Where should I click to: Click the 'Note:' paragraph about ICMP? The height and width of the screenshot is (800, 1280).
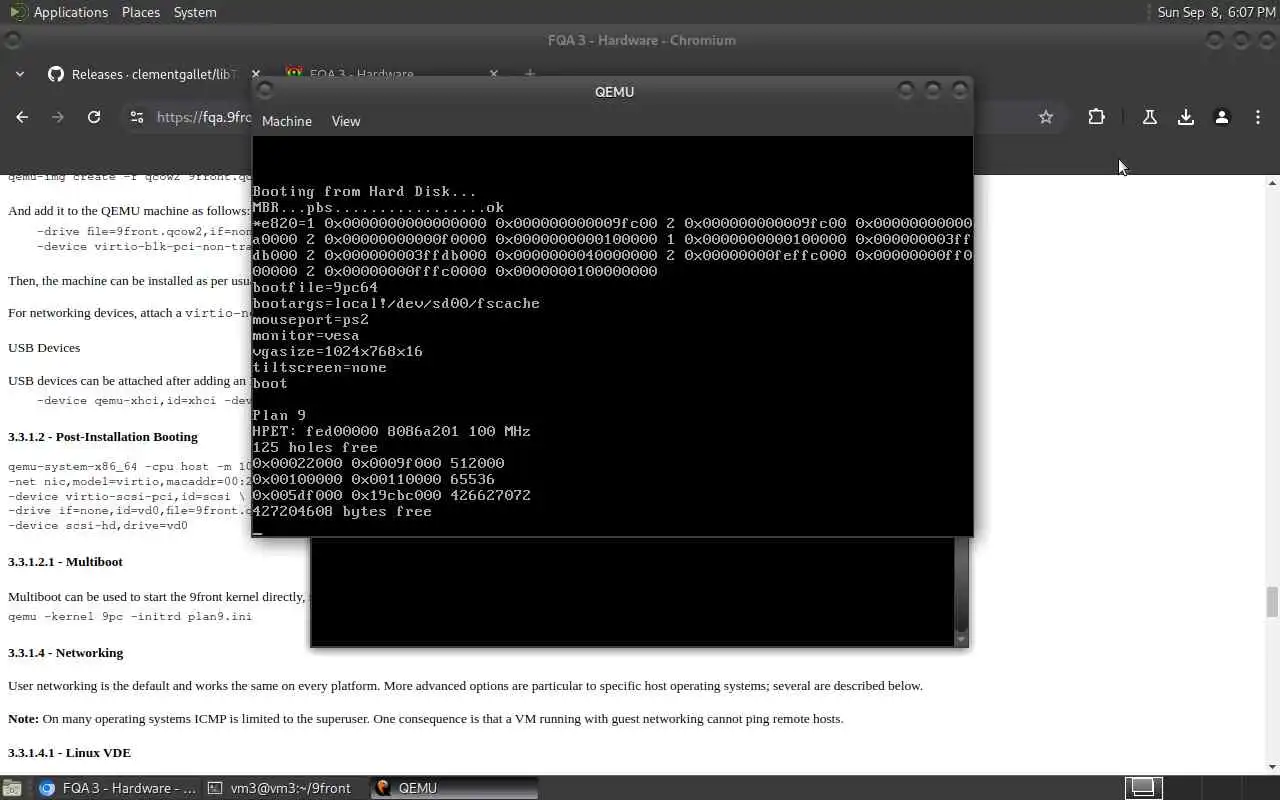(x=426, y=719)
